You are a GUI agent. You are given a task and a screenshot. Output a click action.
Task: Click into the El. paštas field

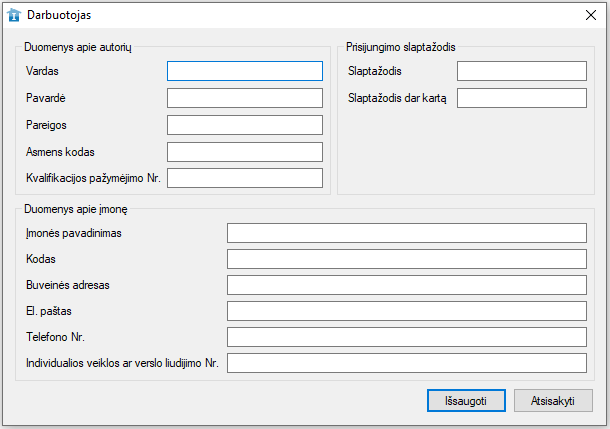point(407,311)
